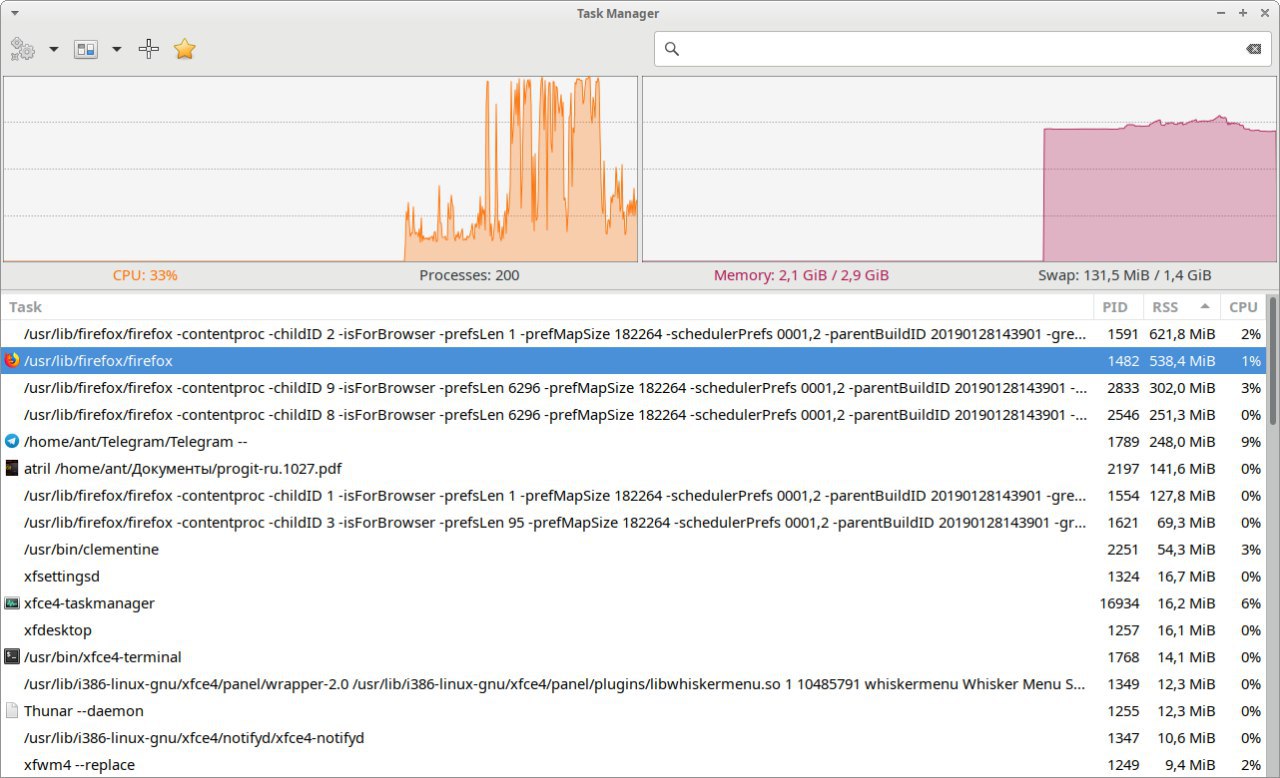Click the xfce4-taskmanager row icon
The image size is (1280, 778).
coord(12,603)
